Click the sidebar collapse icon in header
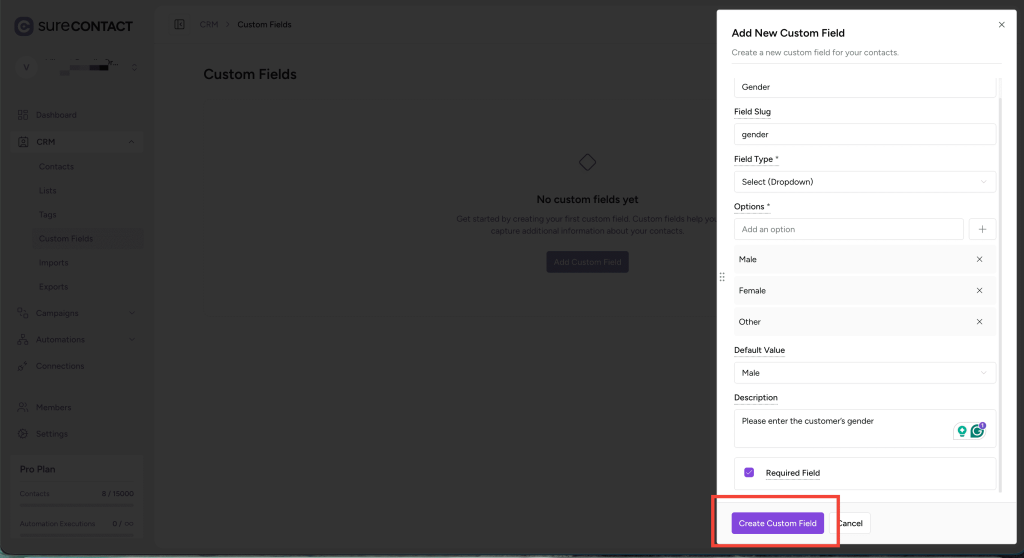The height and width of the screenshot is (558, 1024). point(179,24)
